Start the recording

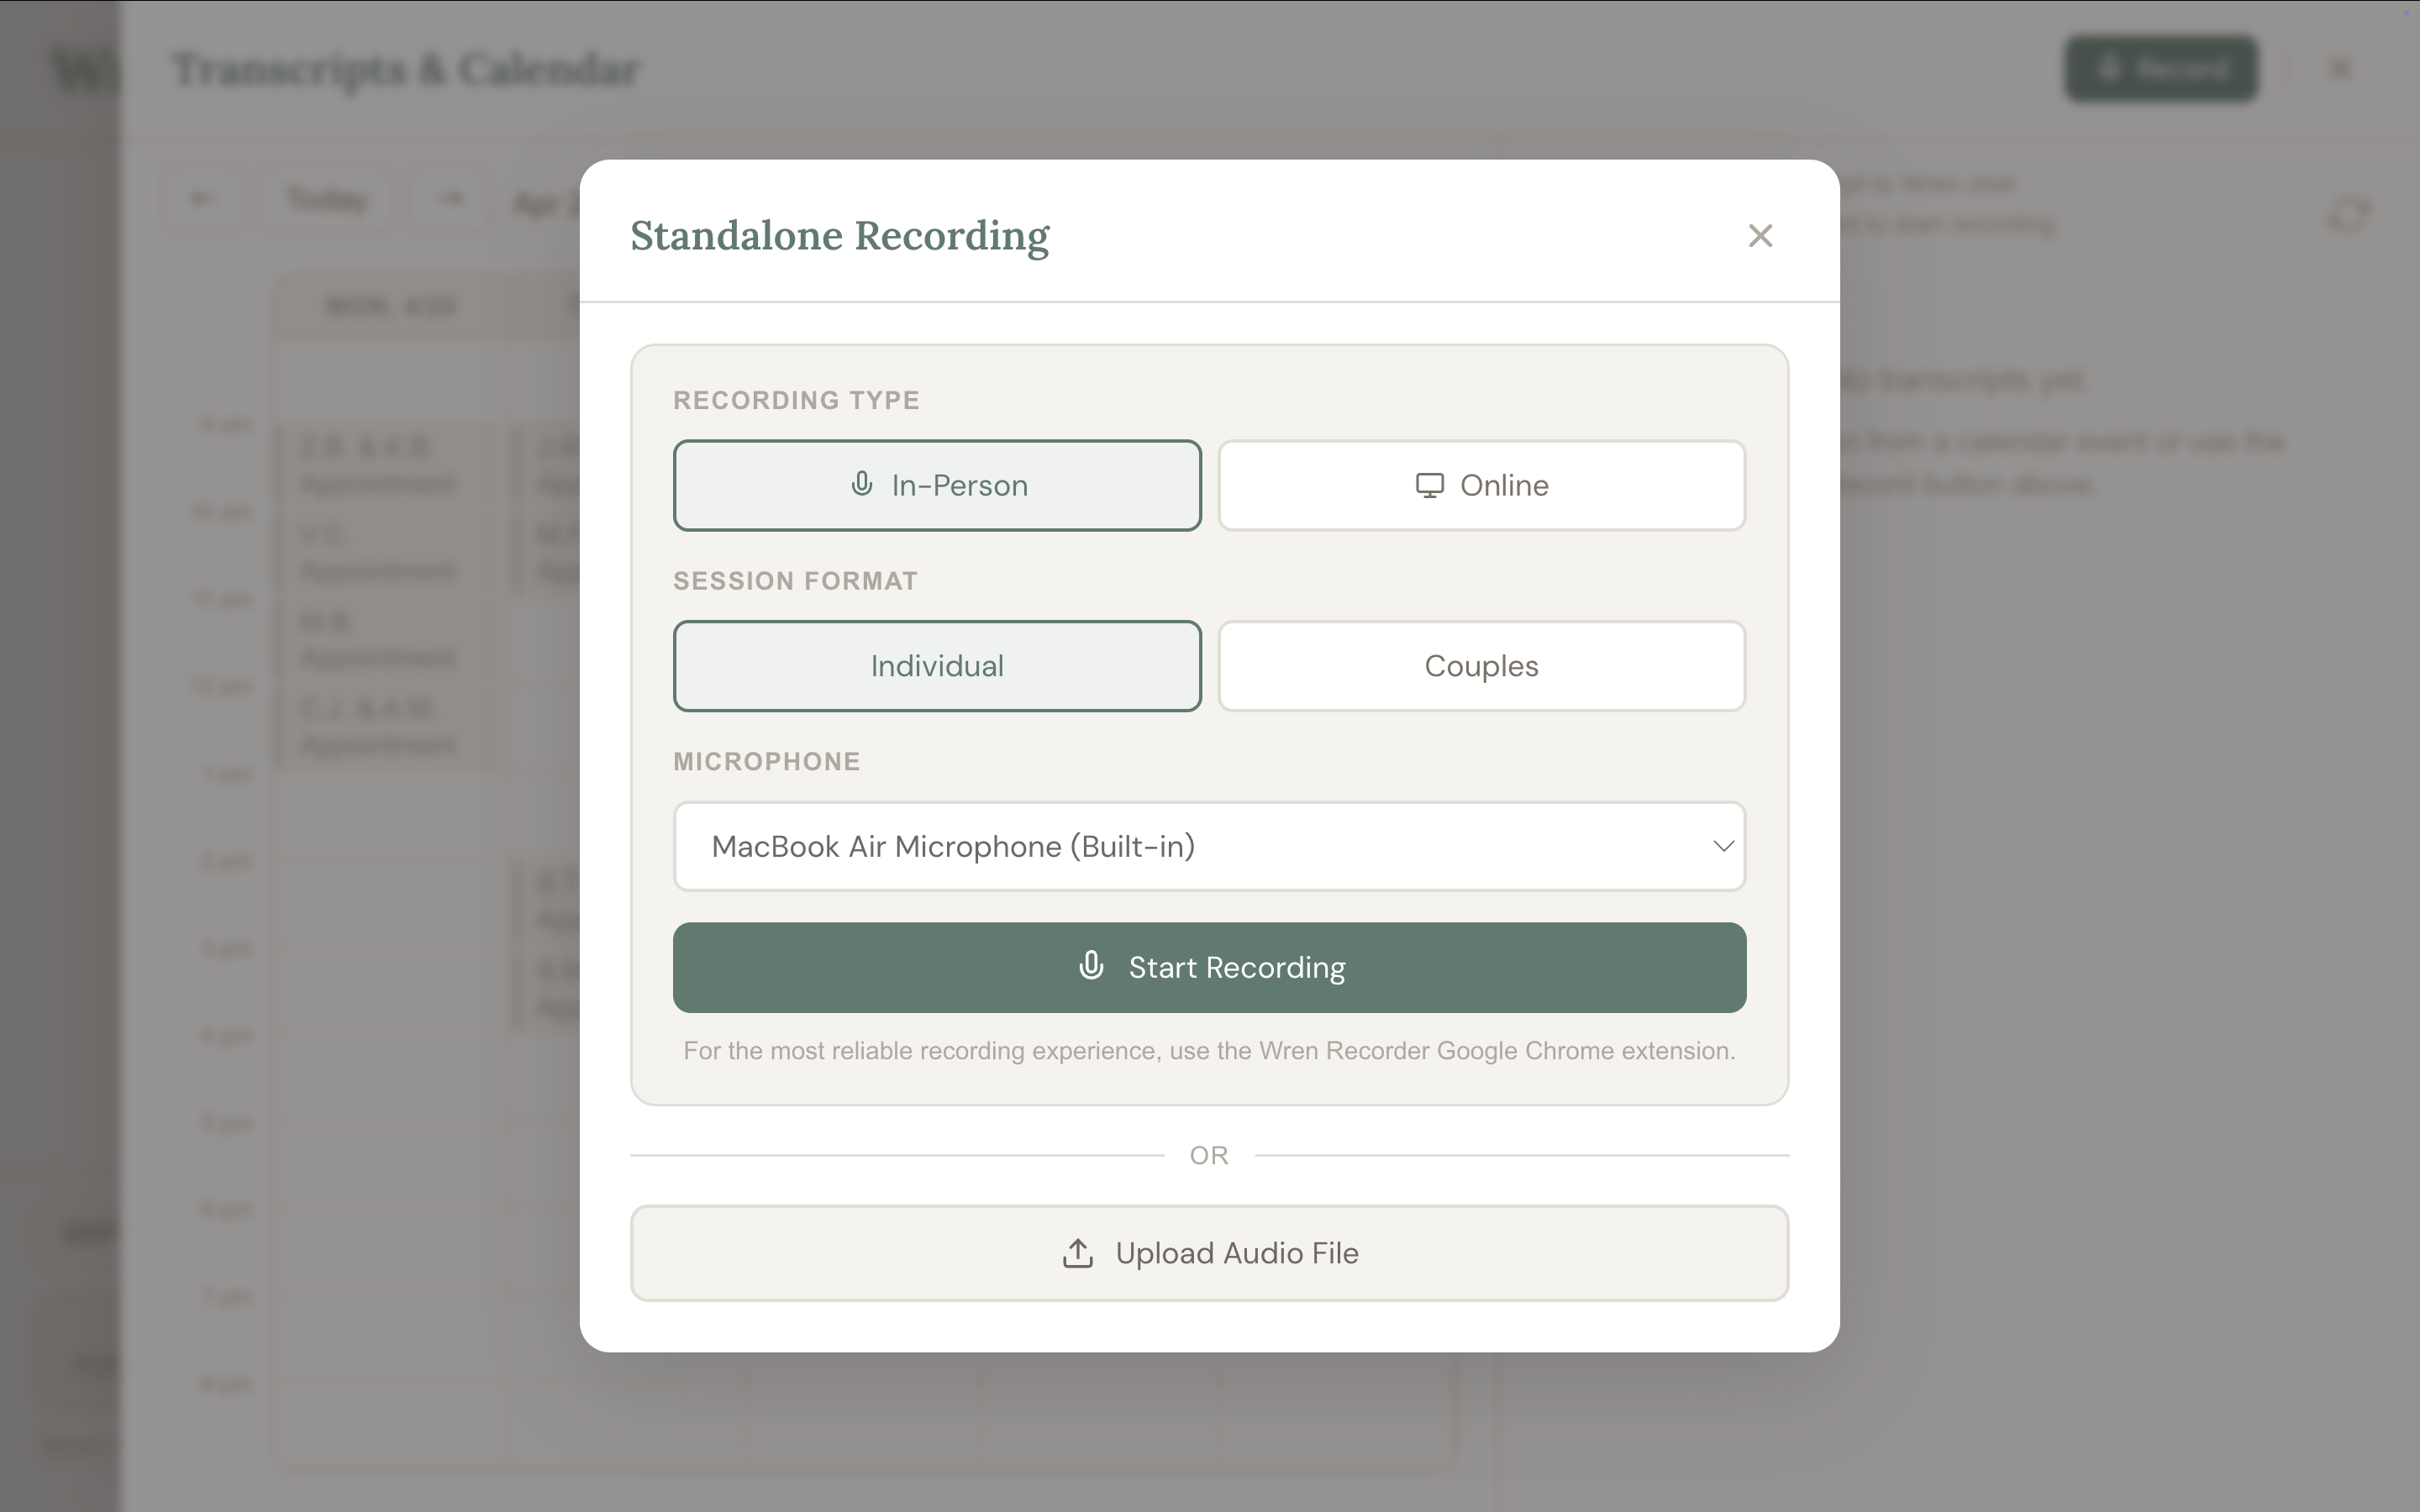point(1209,967)
